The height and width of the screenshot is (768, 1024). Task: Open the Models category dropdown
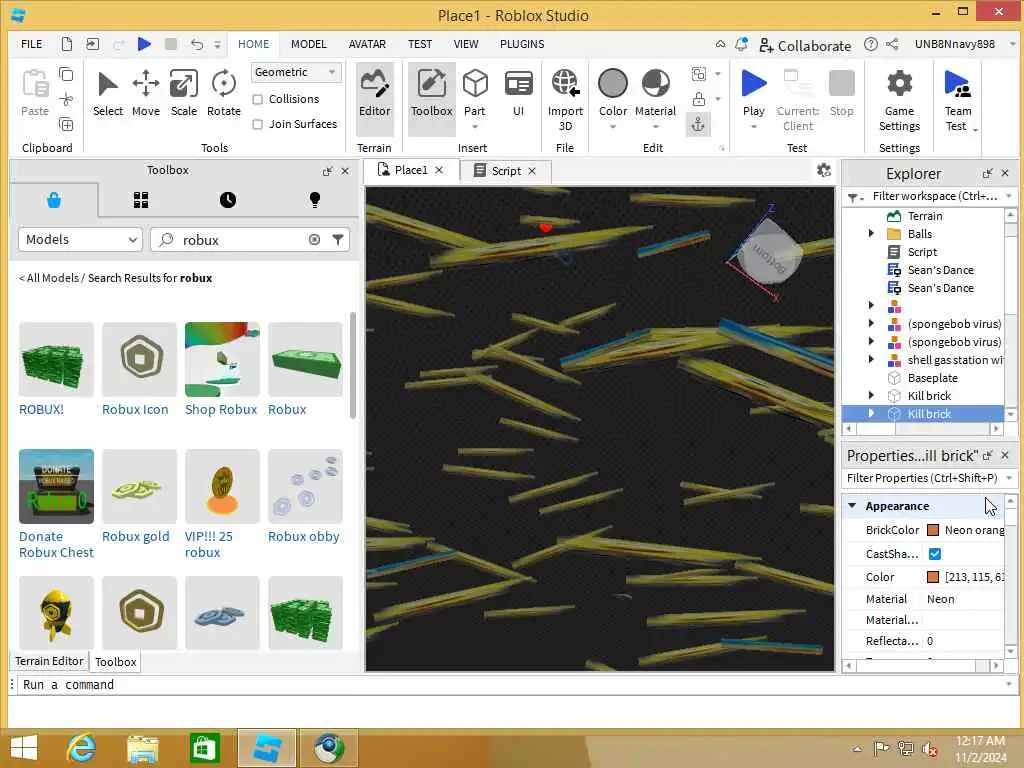[80, 240]
